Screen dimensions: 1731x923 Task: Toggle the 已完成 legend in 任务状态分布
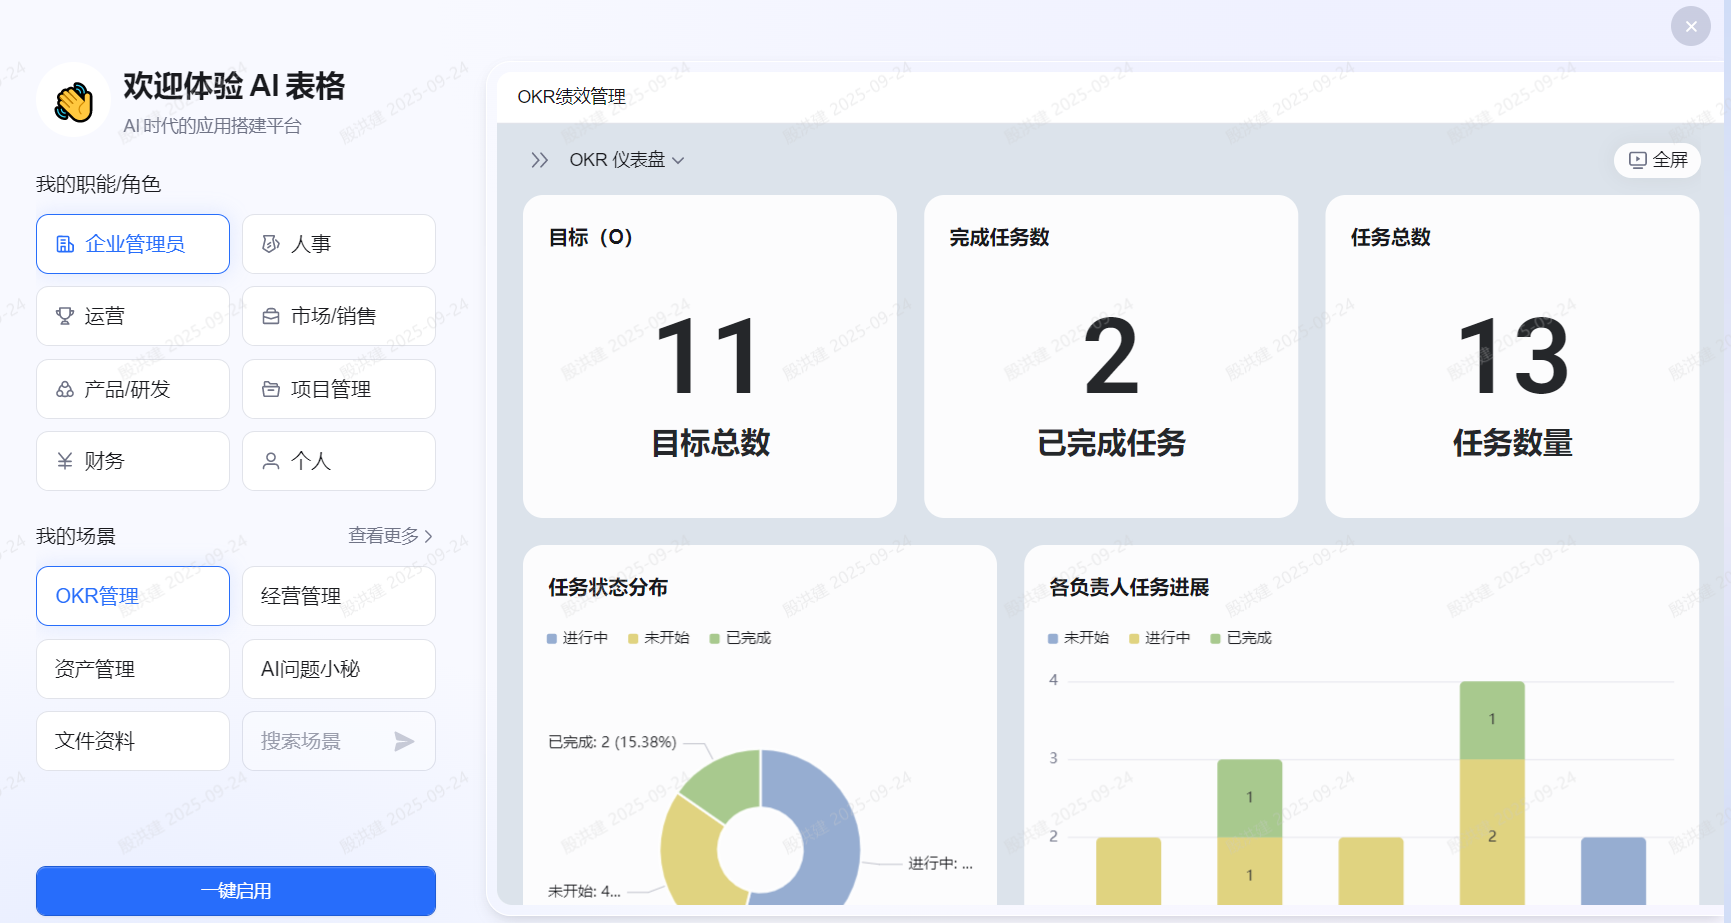tap(740, 637)
